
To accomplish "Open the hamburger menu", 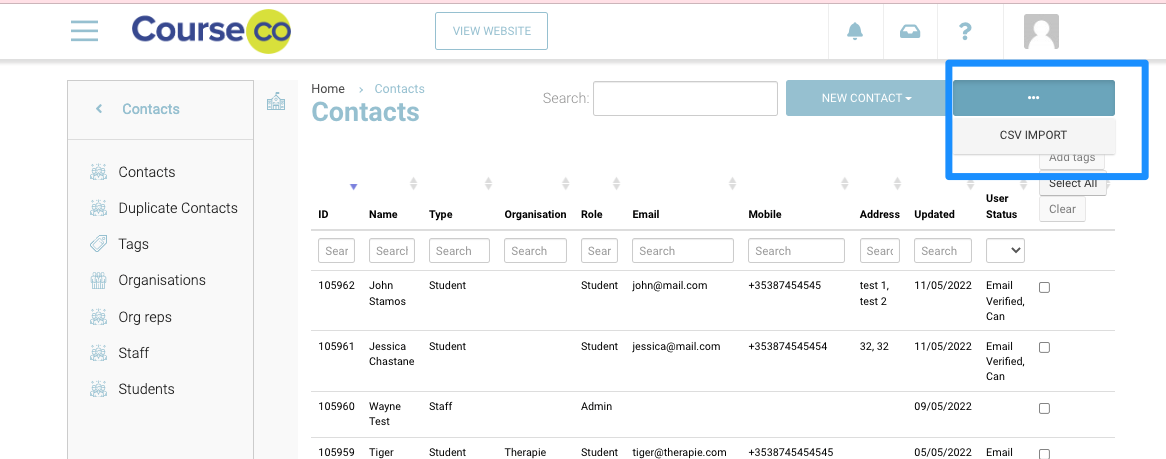I will [x=84, y=31].
